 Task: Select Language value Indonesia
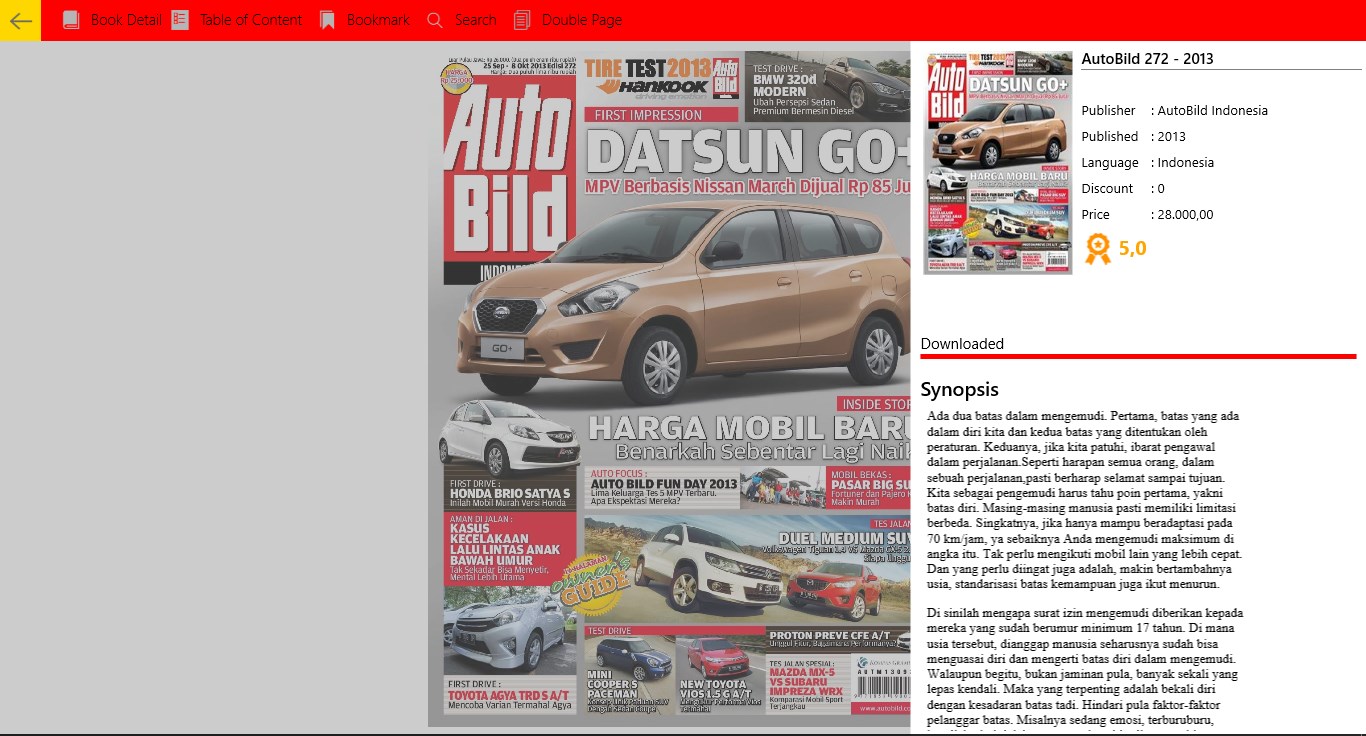click(x=1186, y=162)
